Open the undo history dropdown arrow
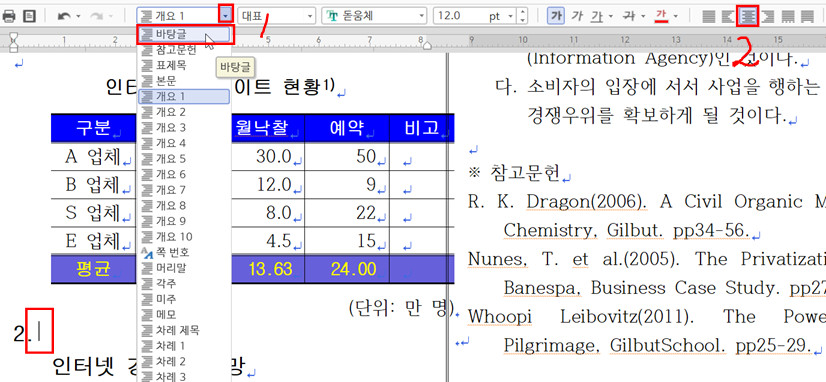826x382 pixels. [78, 16]
